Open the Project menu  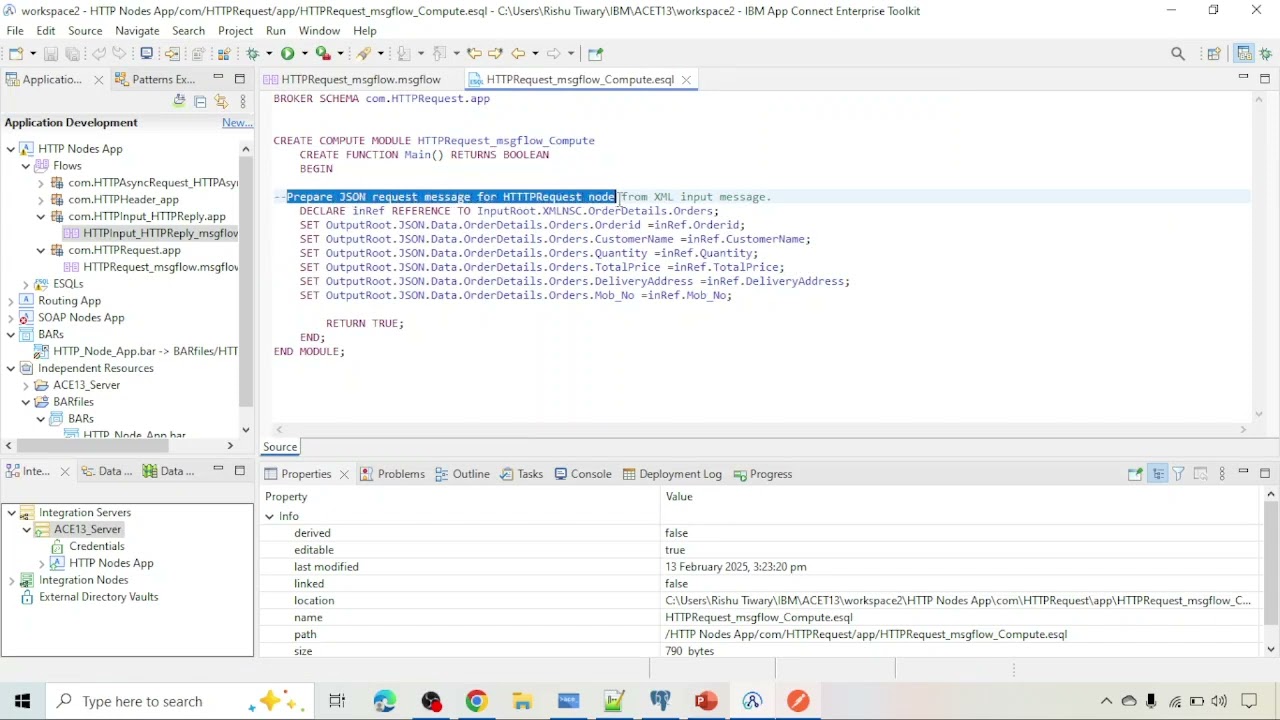click(x=235, y=31)
